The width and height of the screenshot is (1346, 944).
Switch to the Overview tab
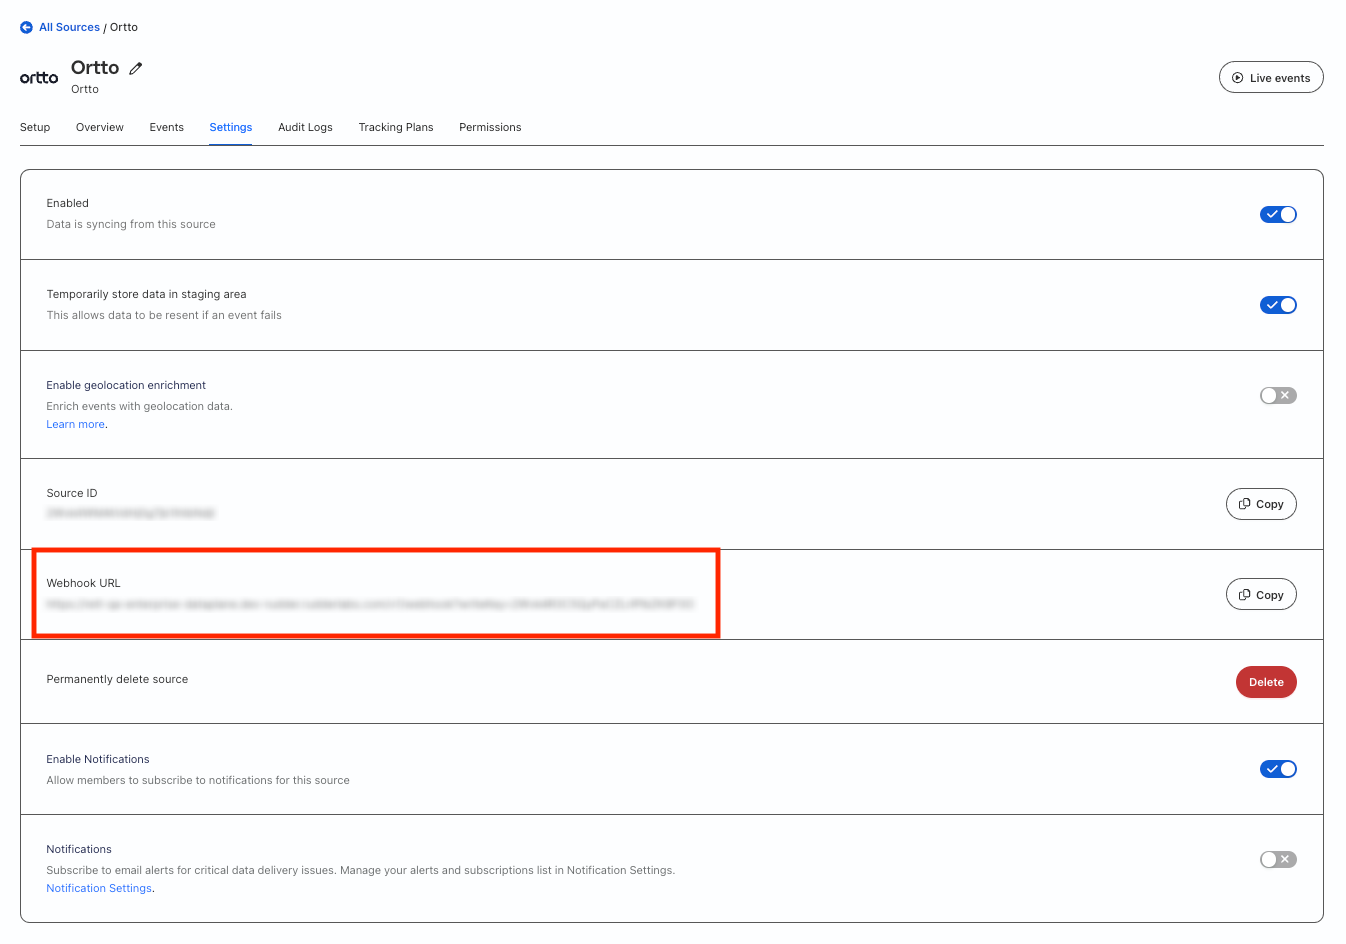[100, 127]
